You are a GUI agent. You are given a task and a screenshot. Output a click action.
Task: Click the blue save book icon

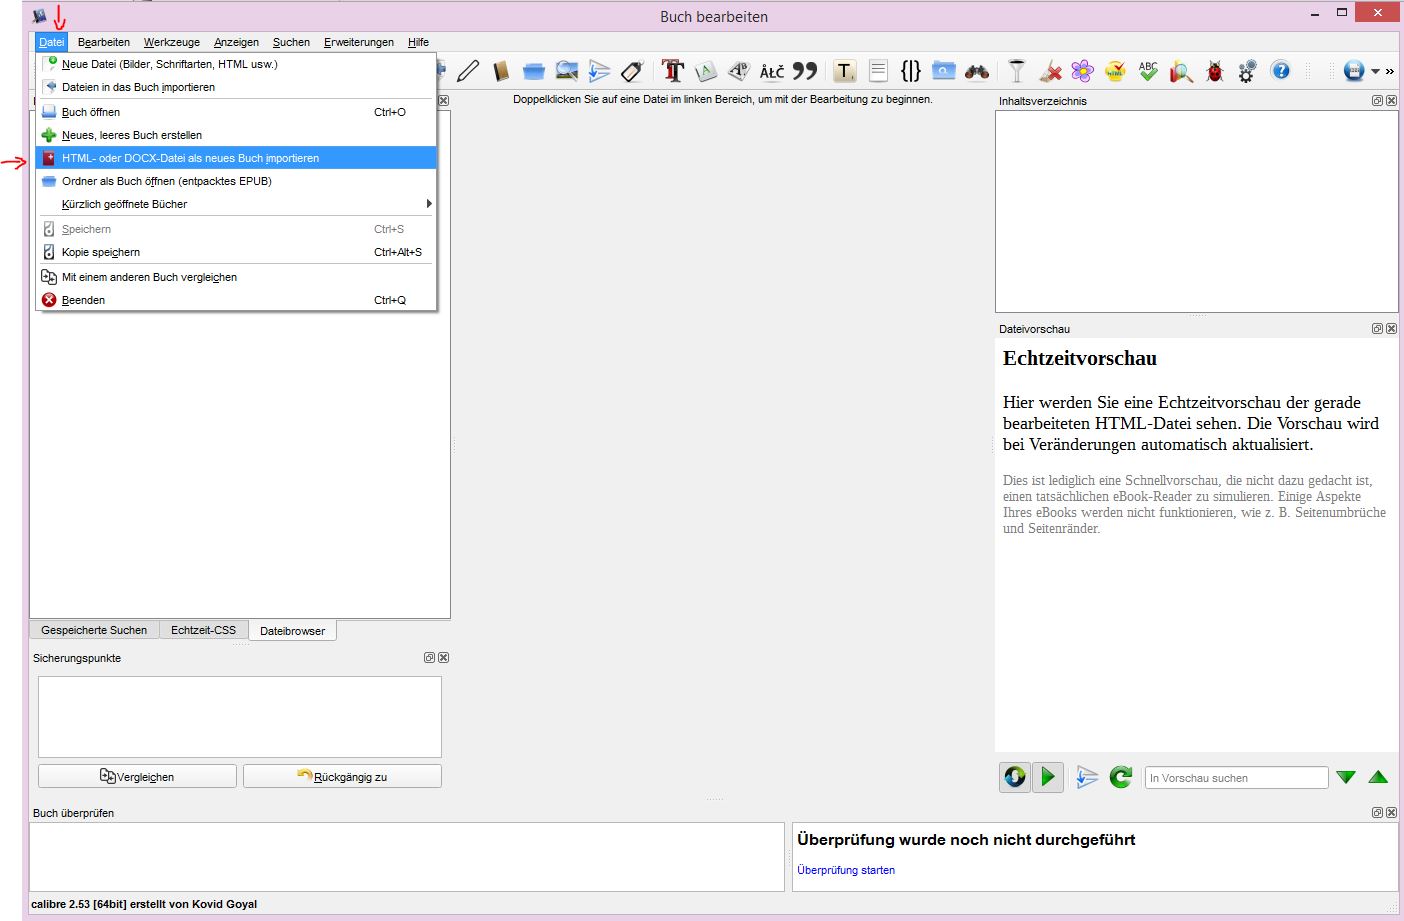click(x=1354, y=71)
